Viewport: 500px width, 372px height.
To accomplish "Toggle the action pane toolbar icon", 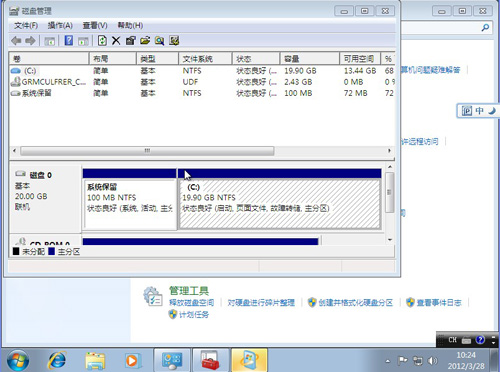I will 83,41.
